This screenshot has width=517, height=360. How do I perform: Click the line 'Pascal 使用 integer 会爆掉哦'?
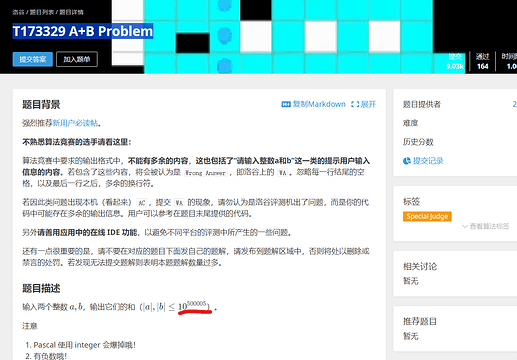pyautogui.click(x=85, y=345)
